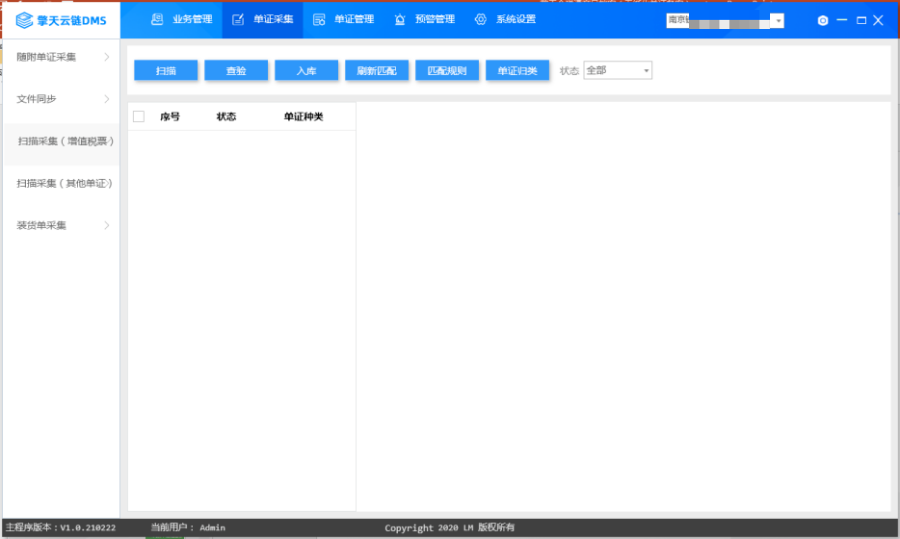This screenshot has width=900, height=539.
Task: Open 匹配规则 button
Action: pyautogui.click(x=447, y=71)
